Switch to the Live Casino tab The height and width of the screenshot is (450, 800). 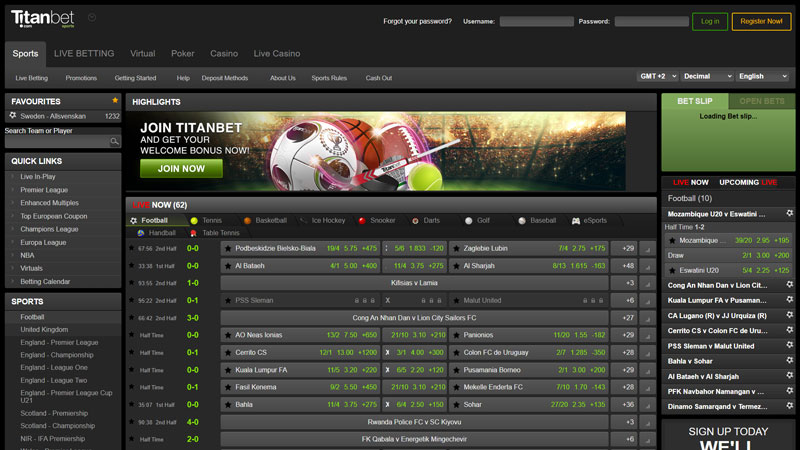pyautogui.click(x=277, y=53)
